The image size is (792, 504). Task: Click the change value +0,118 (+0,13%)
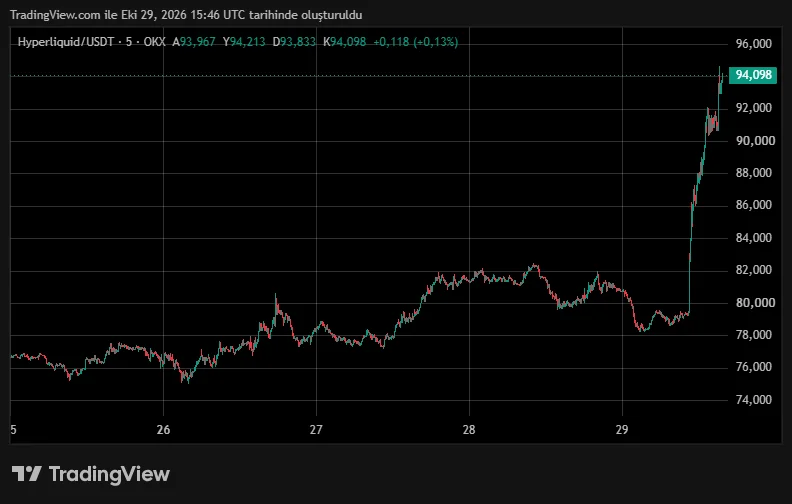pos(415,42)
